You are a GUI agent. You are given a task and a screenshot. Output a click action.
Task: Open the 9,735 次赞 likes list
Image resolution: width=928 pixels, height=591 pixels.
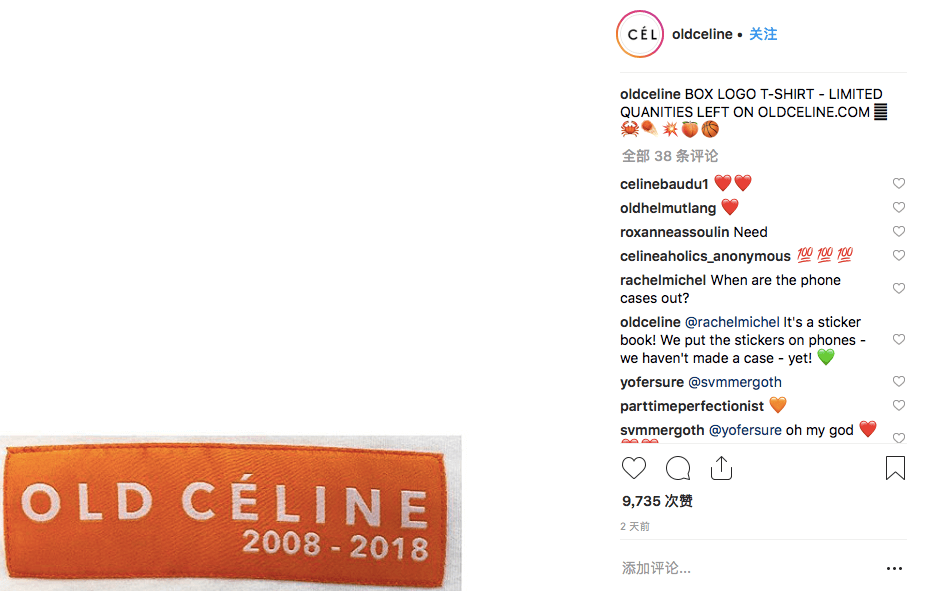coord(657,501)
